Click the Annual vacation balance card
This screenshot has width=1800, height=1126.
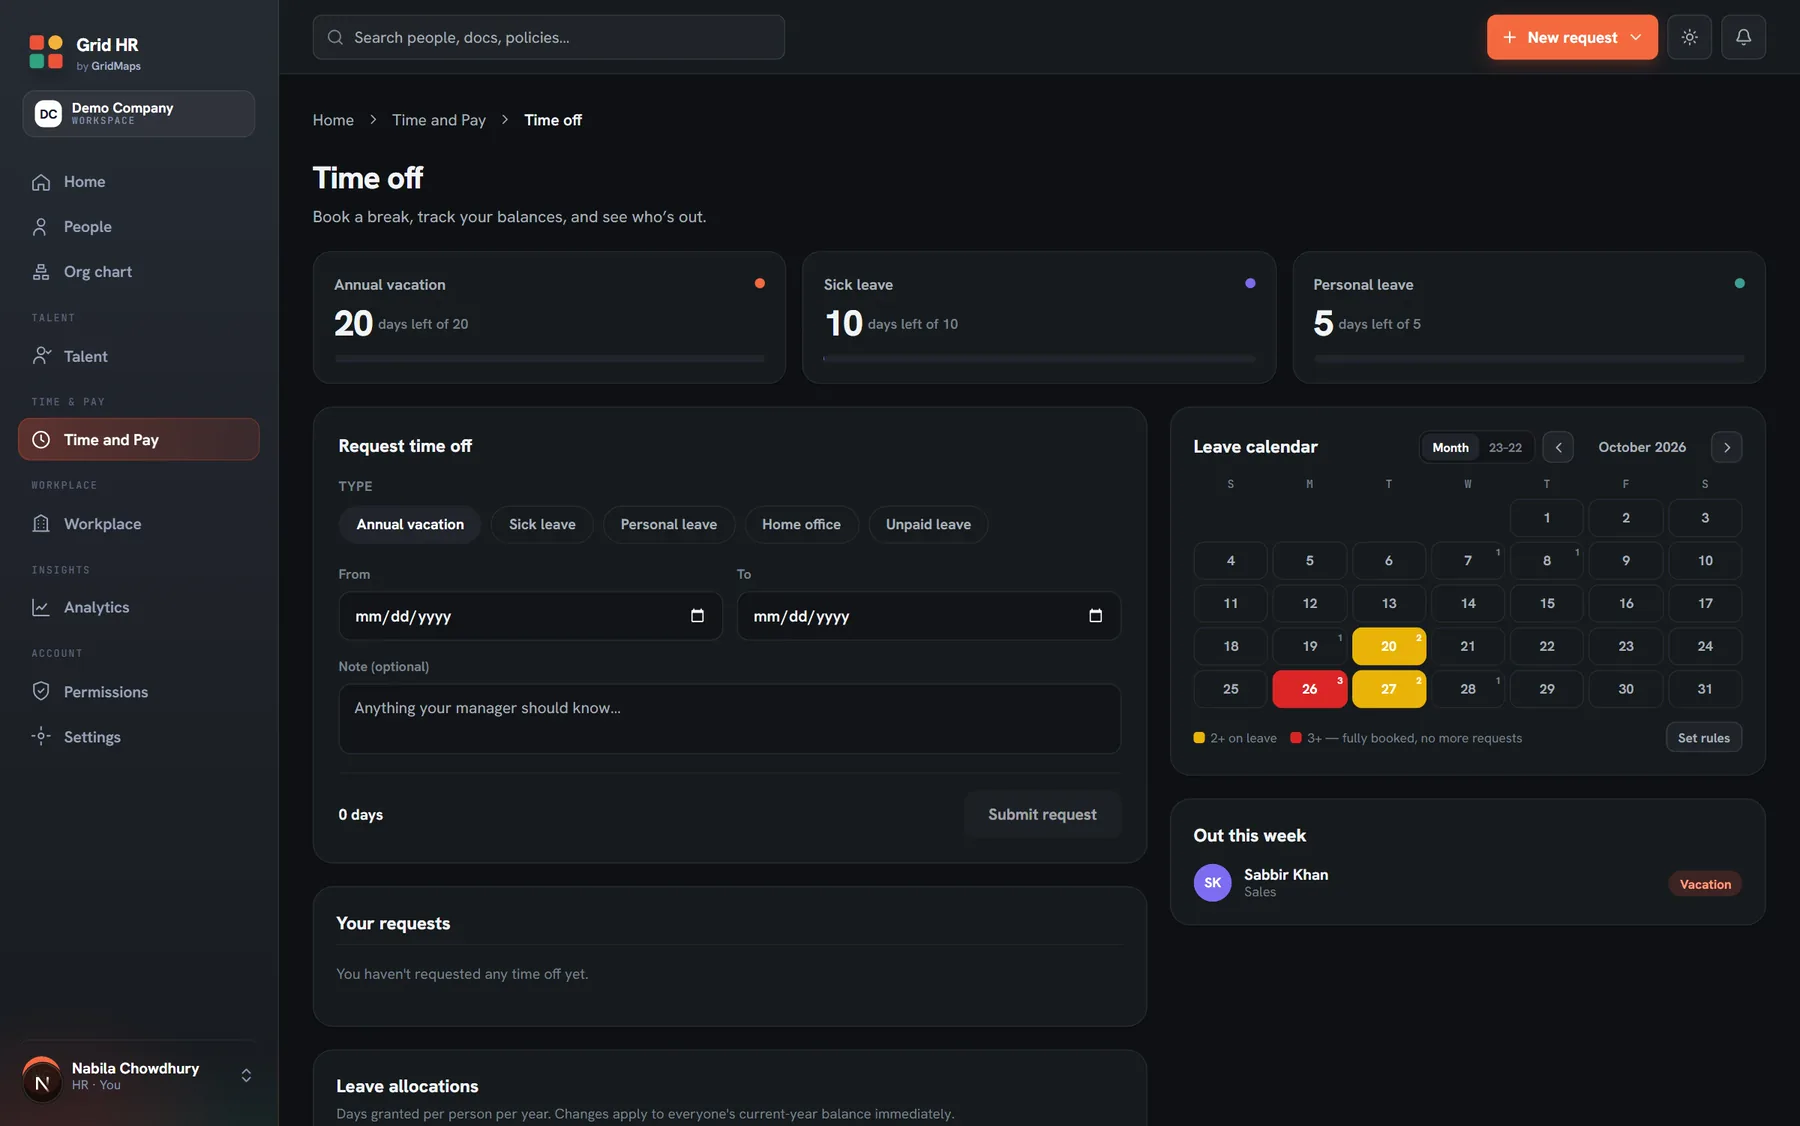click(x=549, y=317)
